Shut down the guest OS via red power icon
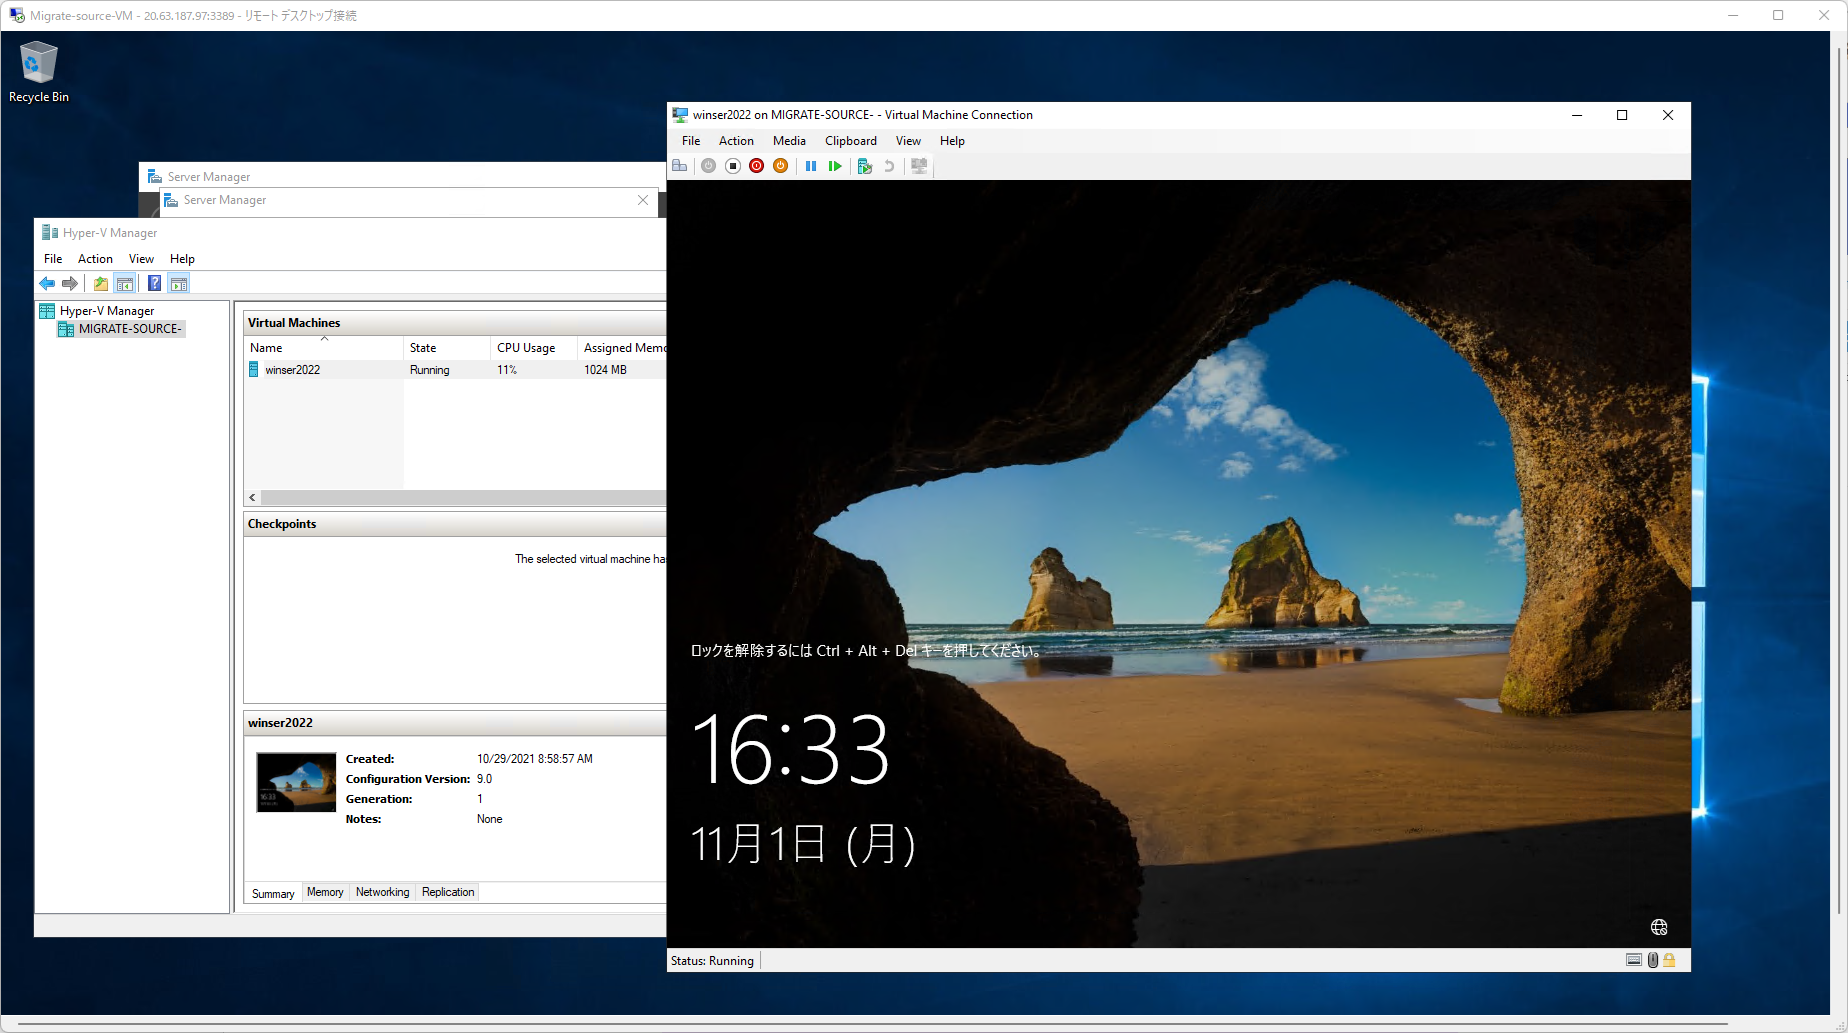This screenshot has width=1848, height=1033. coord(757,166)
